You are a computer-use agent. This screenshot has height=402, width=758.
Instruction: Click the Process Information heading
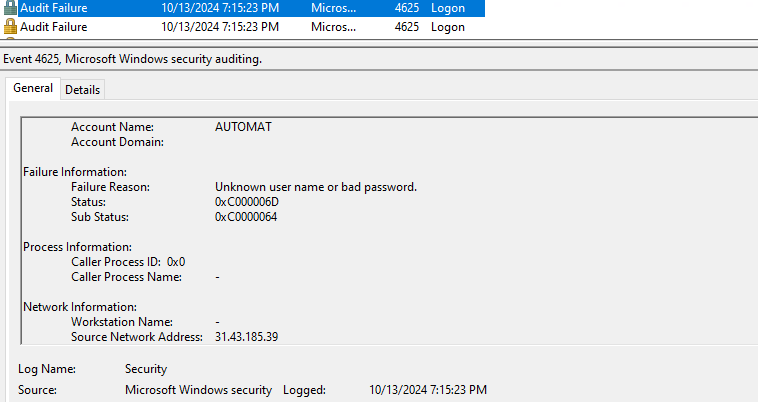[x=77, y=247]
